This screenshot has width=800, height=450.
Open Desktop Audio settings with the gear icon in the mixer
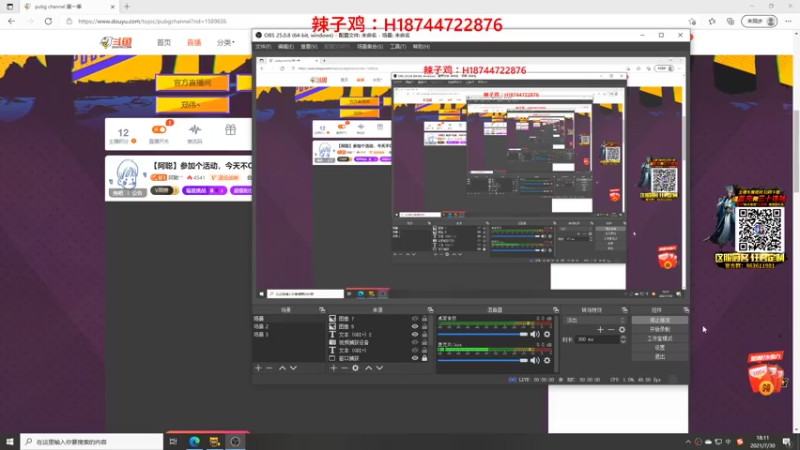(547, 334)
